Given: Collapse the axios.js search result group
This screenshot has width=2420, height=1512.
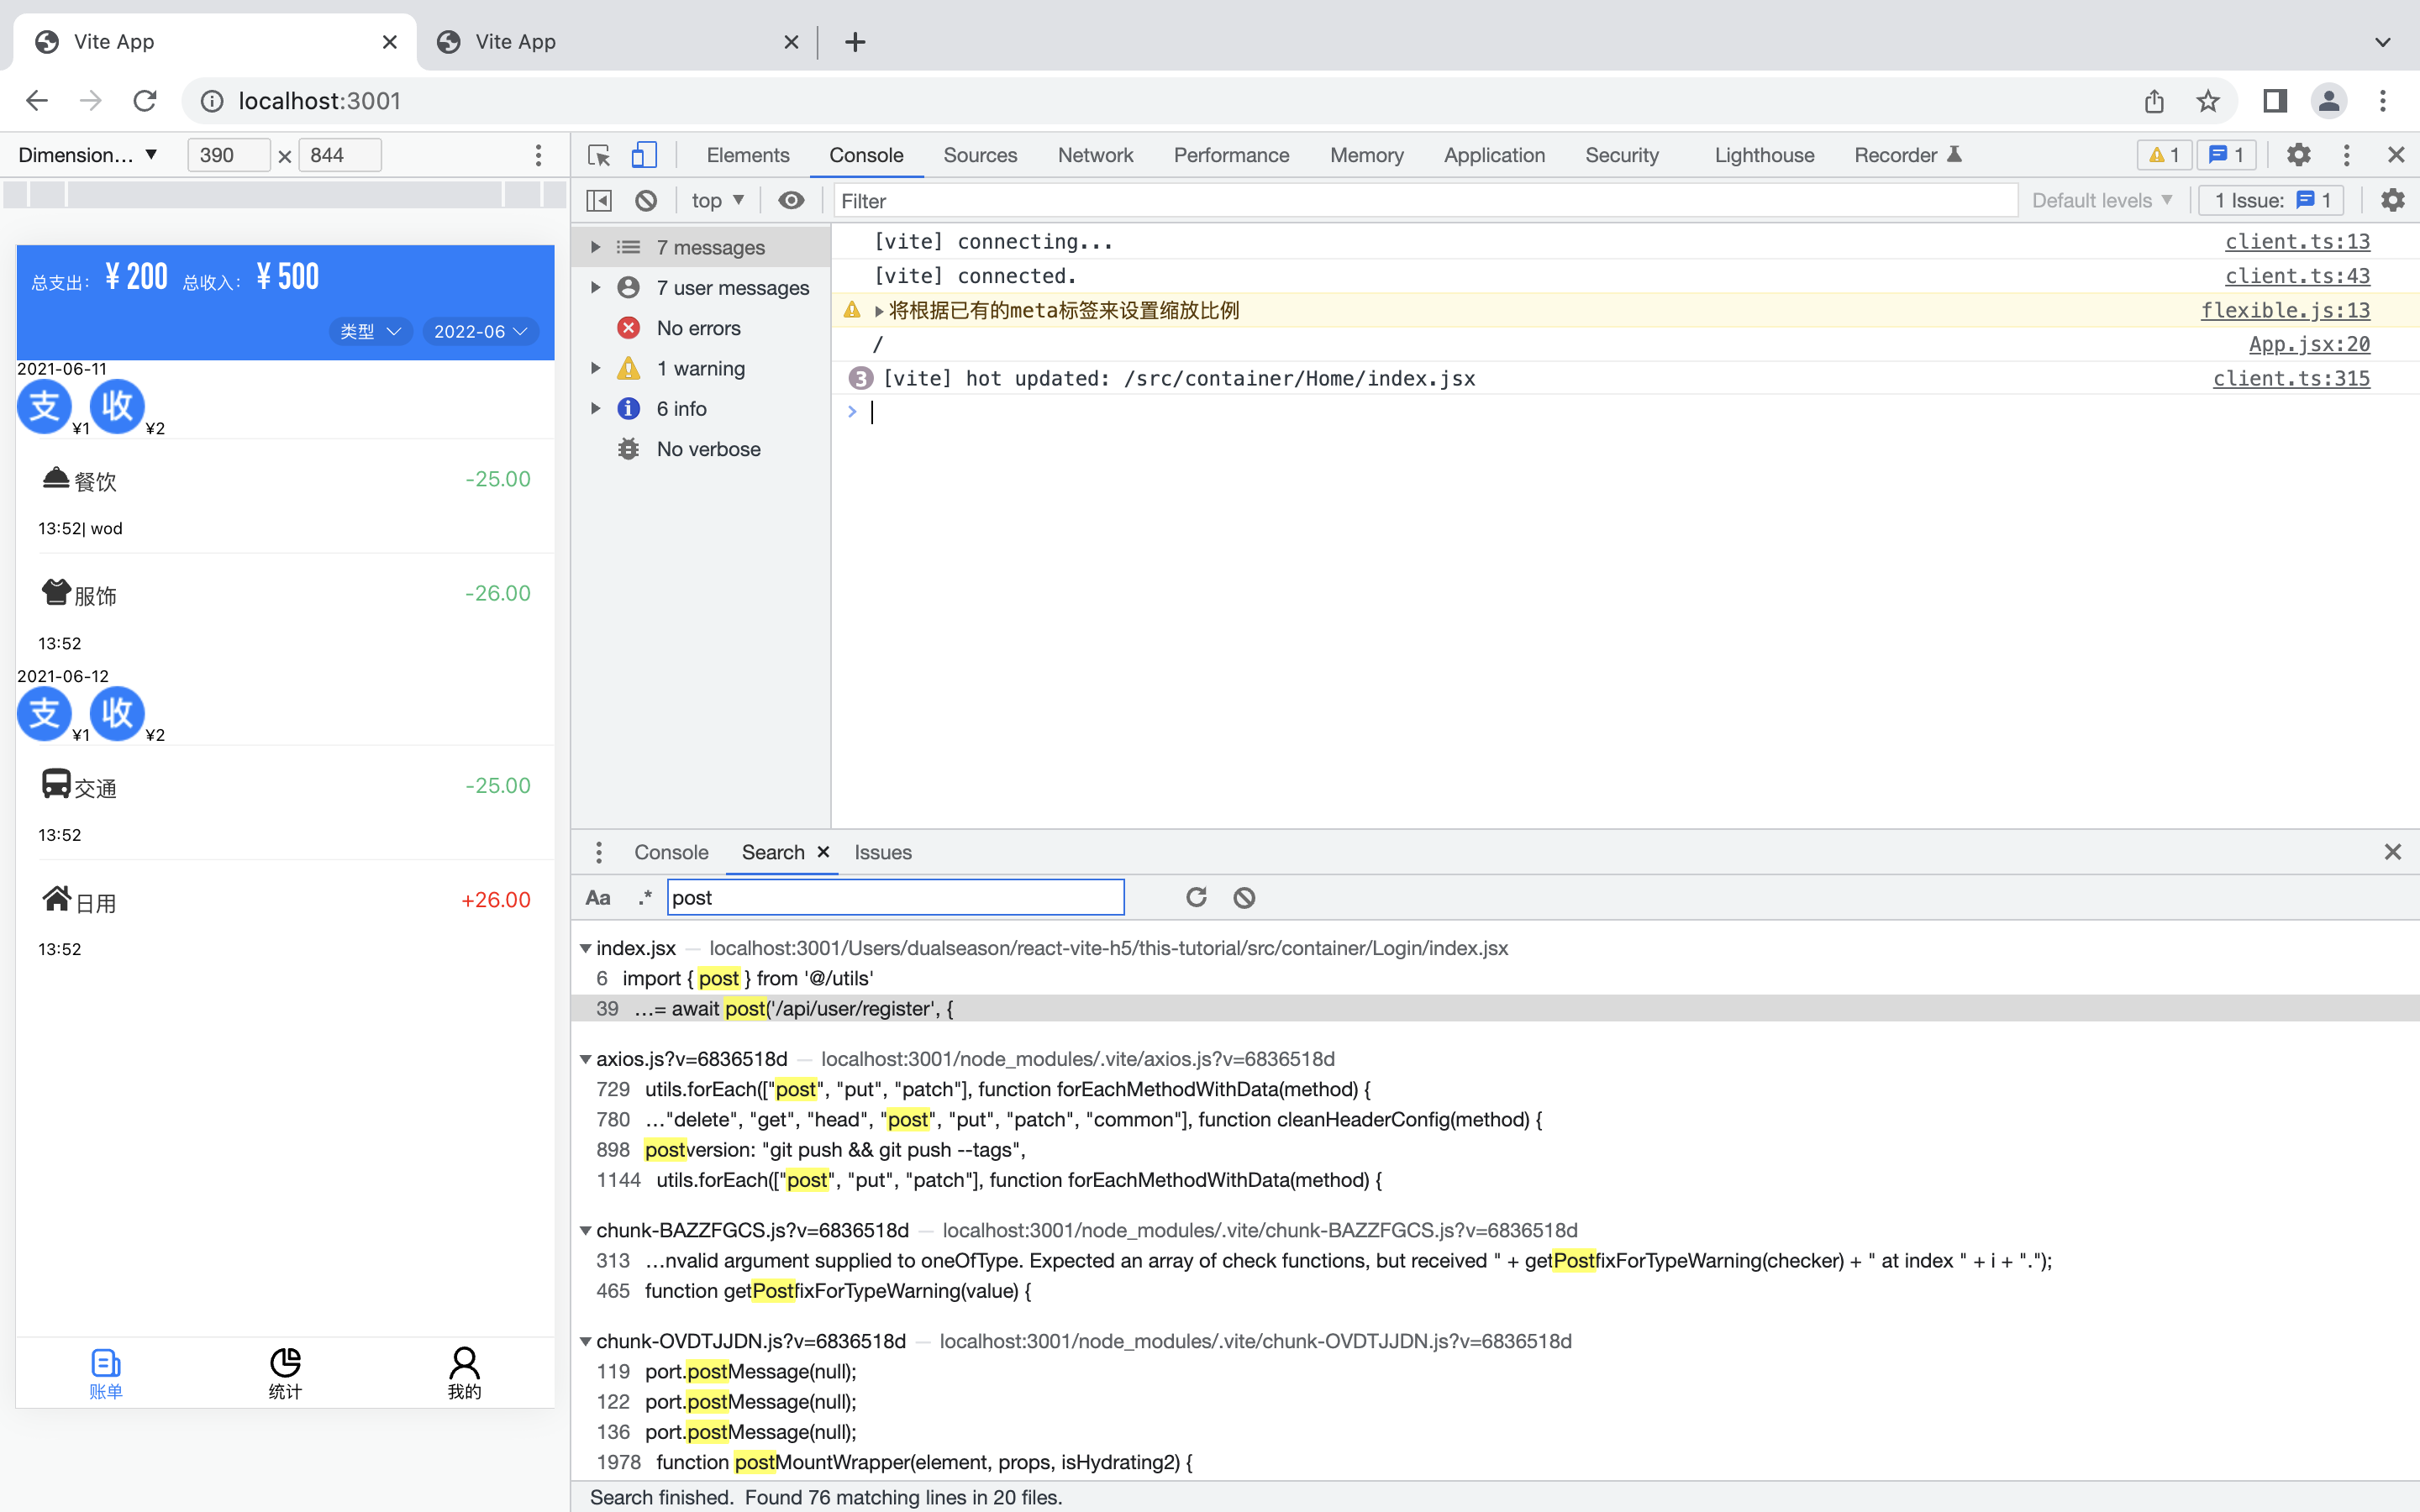Looking at the screenshot, I should [x=586, y=1059].
